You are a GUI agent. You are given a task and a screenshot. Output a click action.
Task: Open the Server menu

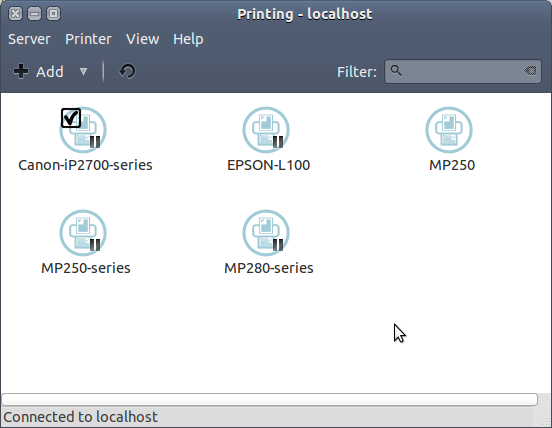pyautogui.click(x=29, y=39)
